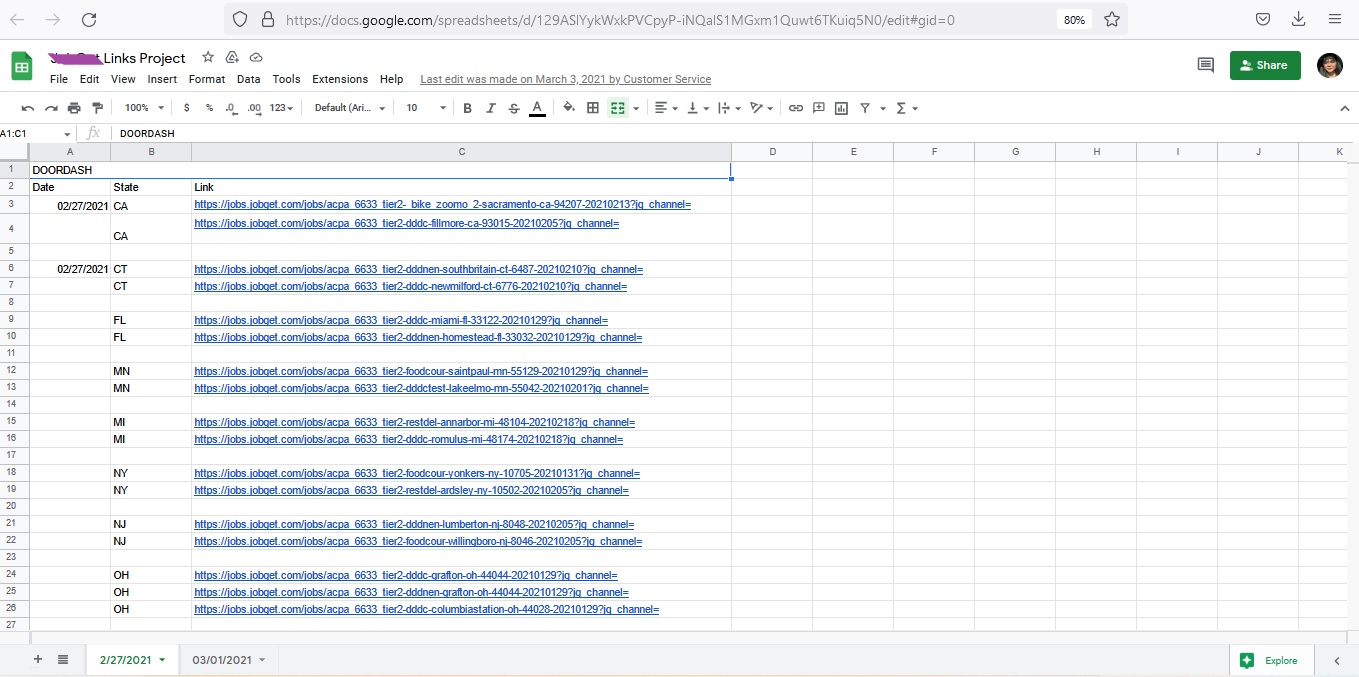Click the browser Reload button
Screen dimensions: 1359x677
pos(89,19)
